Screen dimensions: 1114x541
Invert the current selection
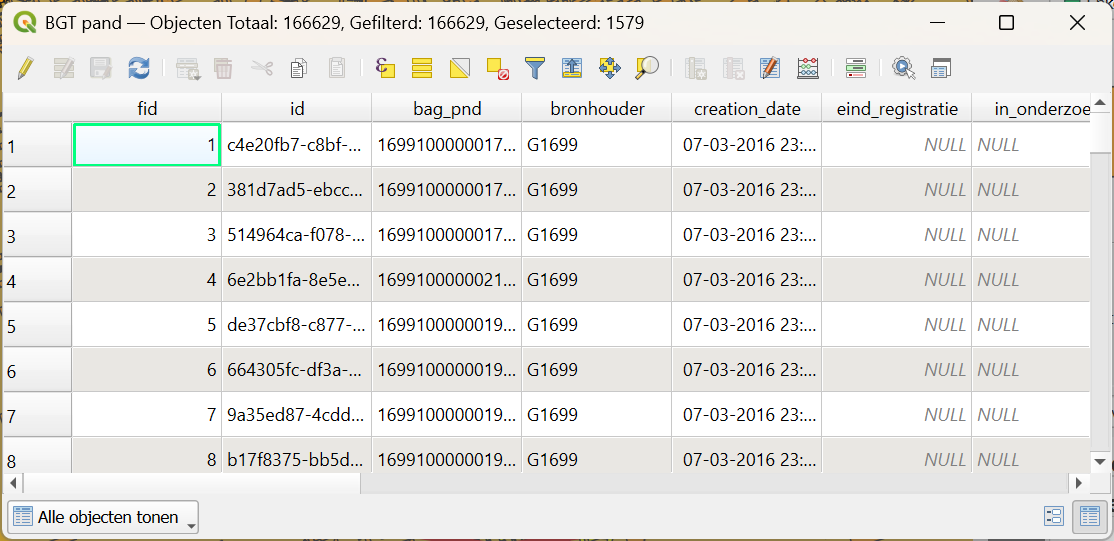460,68
